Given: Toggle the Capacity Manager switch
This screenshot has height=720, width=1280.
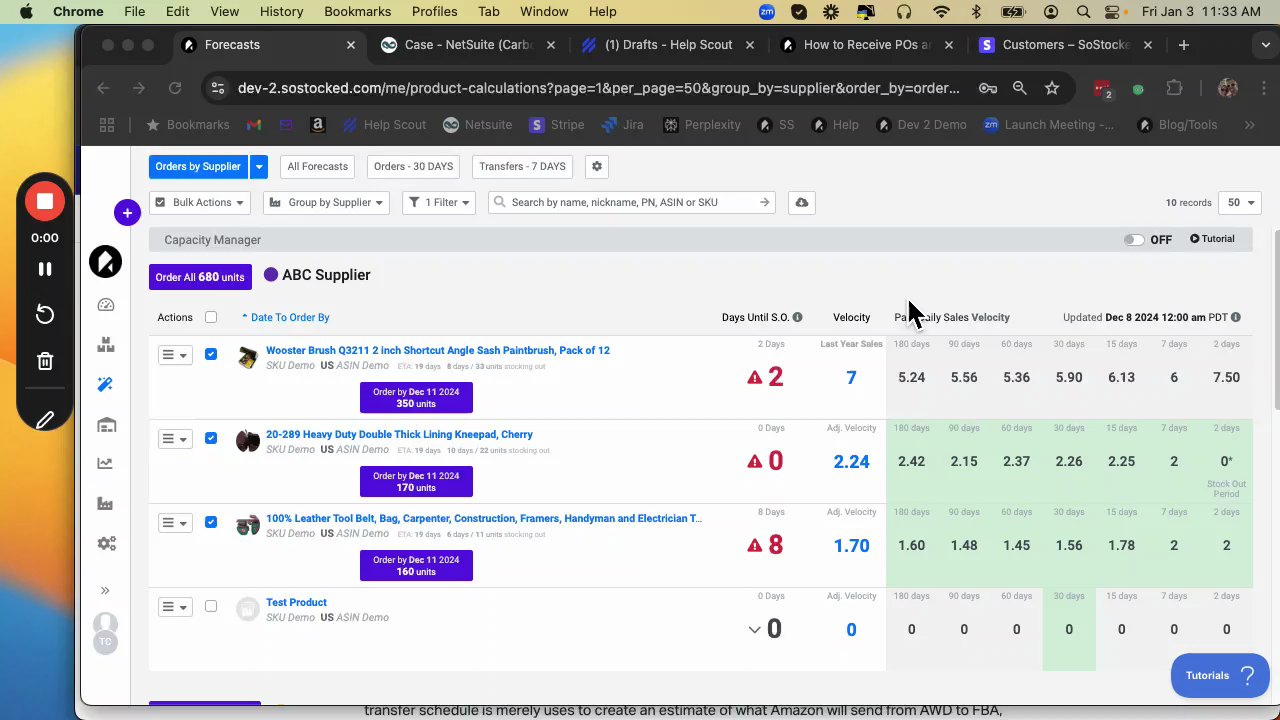Looking at the screenshot, I should coord(1133,240).
